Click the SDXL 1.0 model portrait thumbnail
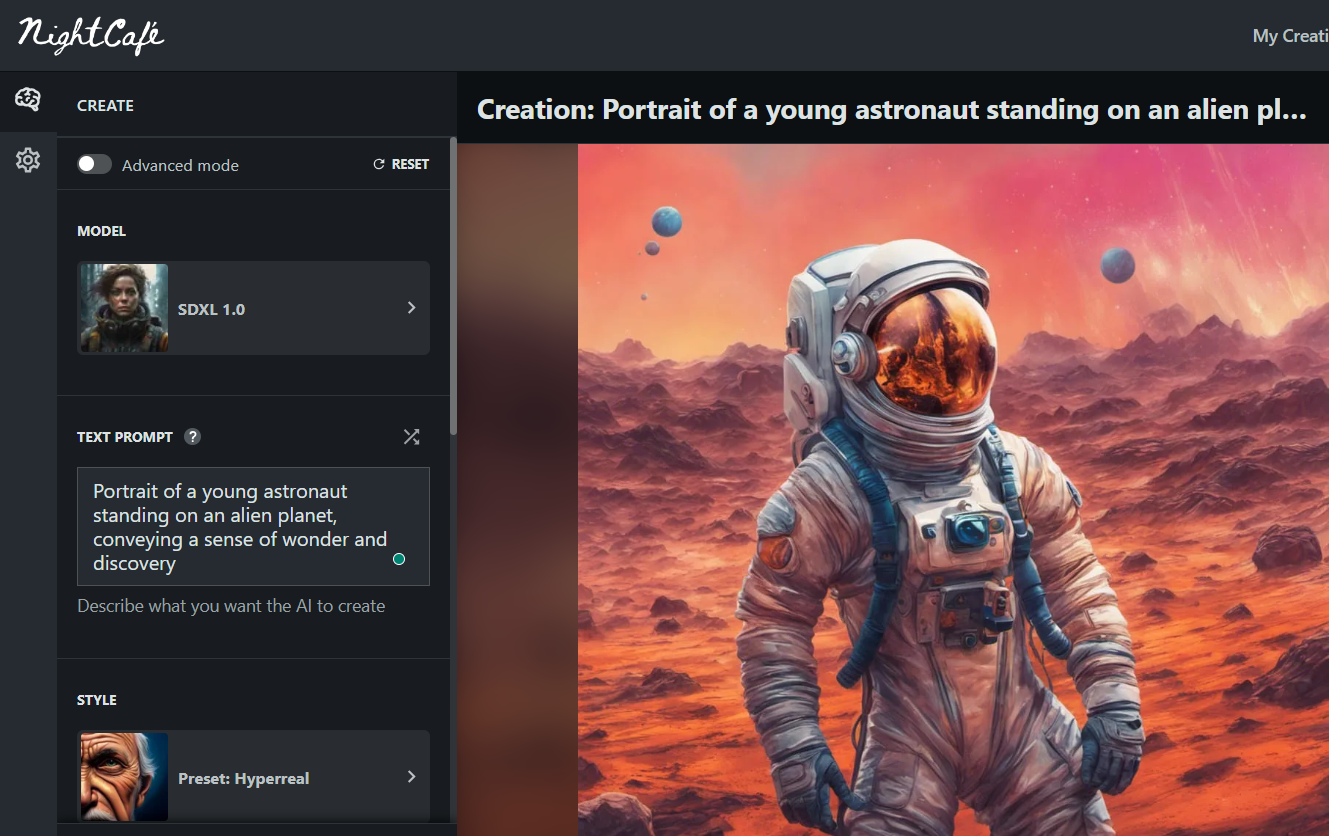 124,308
